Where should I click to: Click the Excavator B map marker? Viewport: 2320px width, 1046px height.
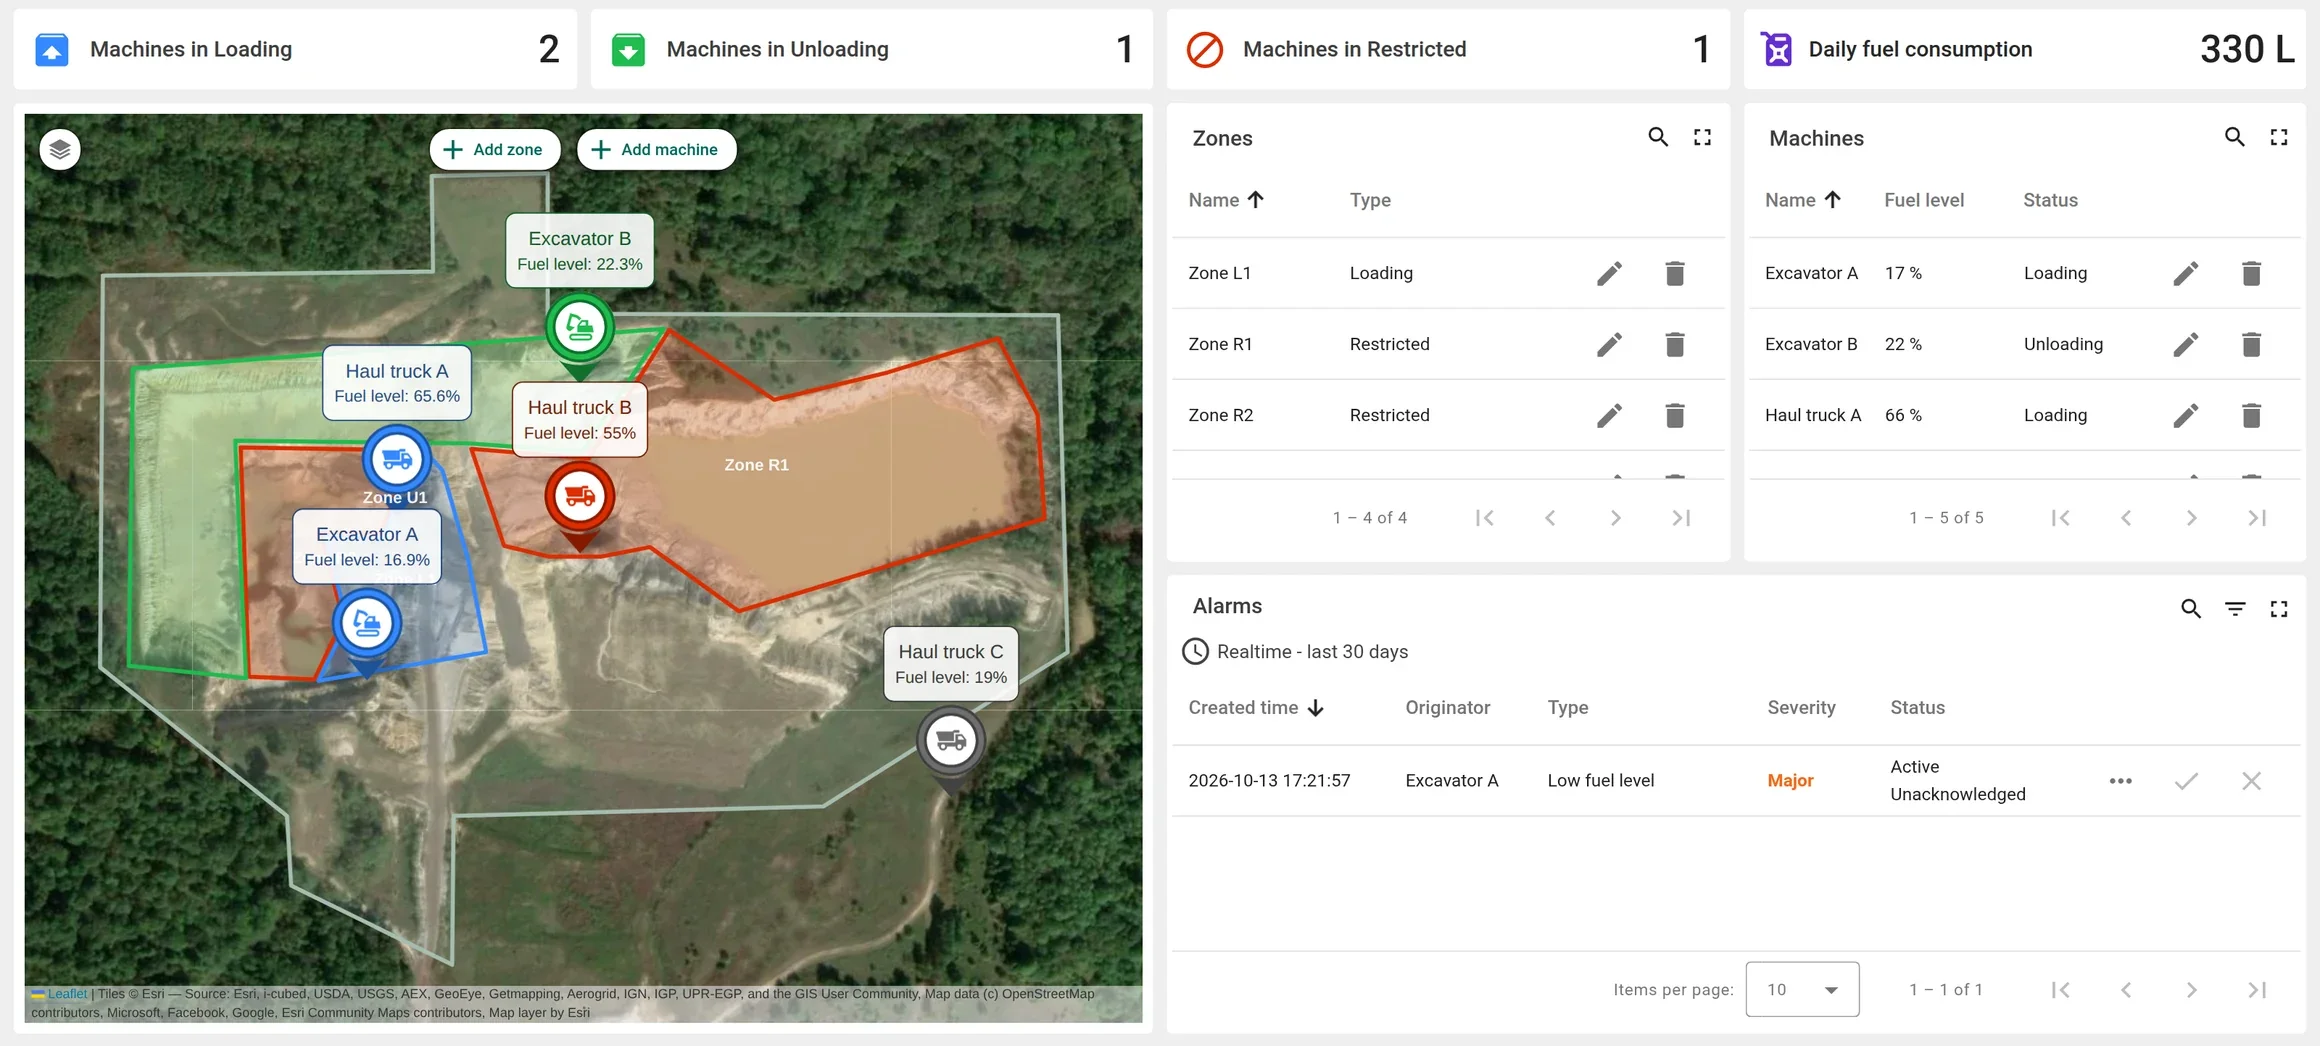pos(580,328)
